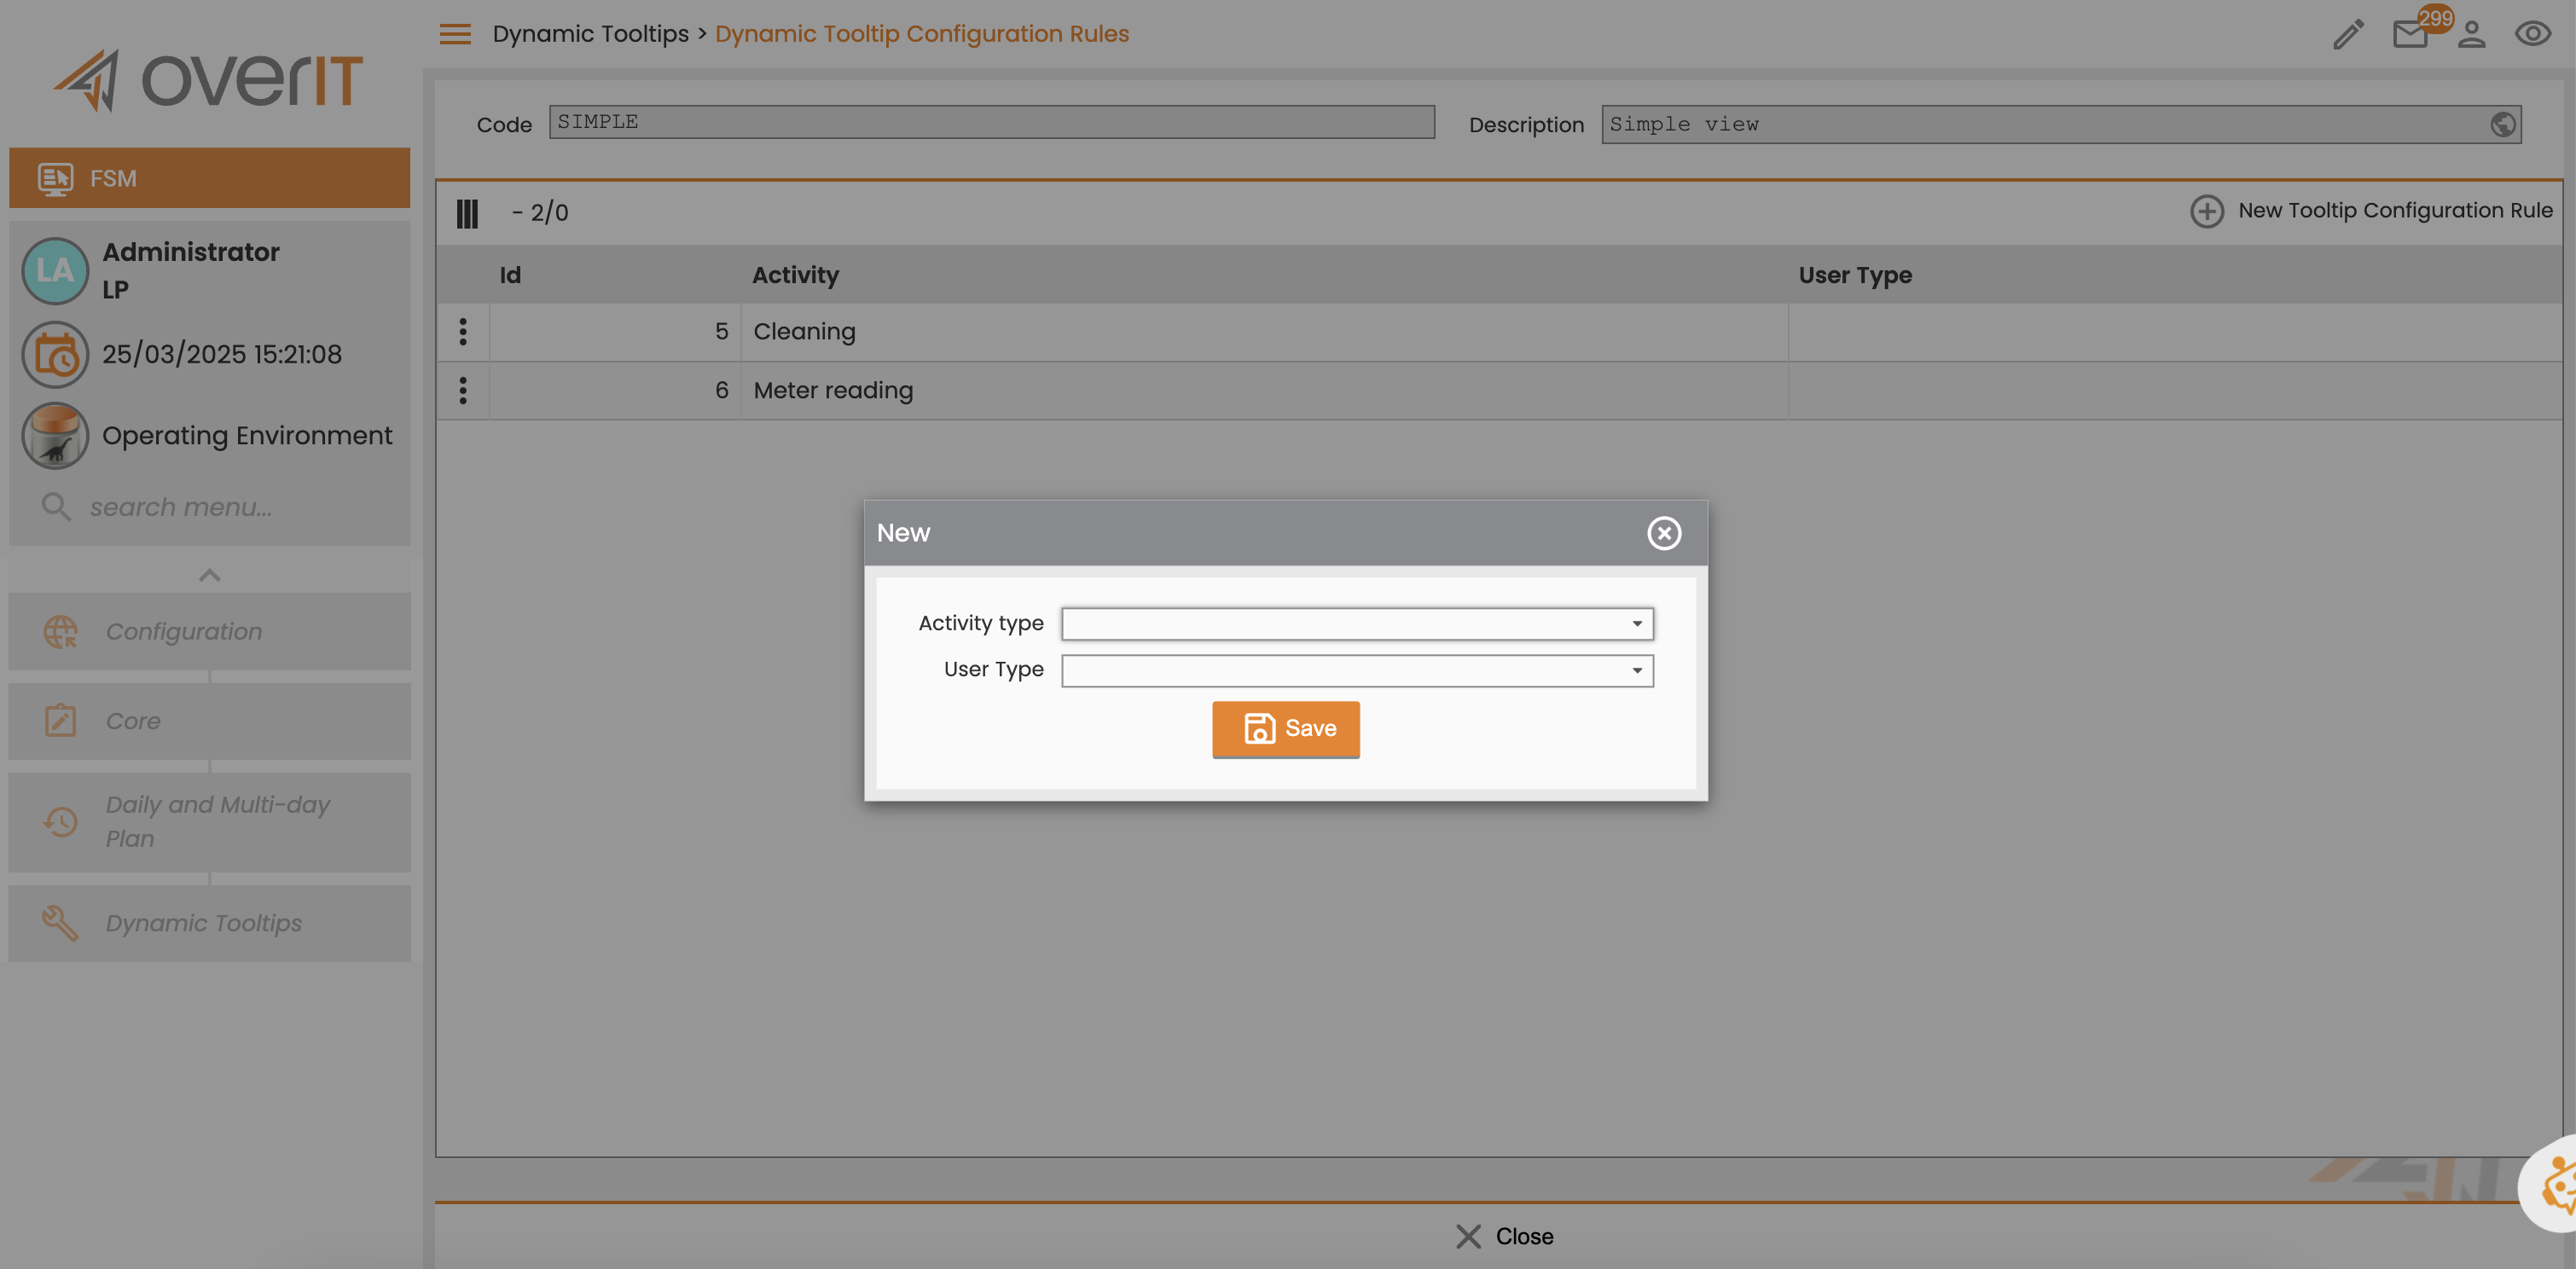The height and width of the screenshot is (1269, 2576).
Task: Click the Operating Environment icon
Action: click(x=55, y=435)
